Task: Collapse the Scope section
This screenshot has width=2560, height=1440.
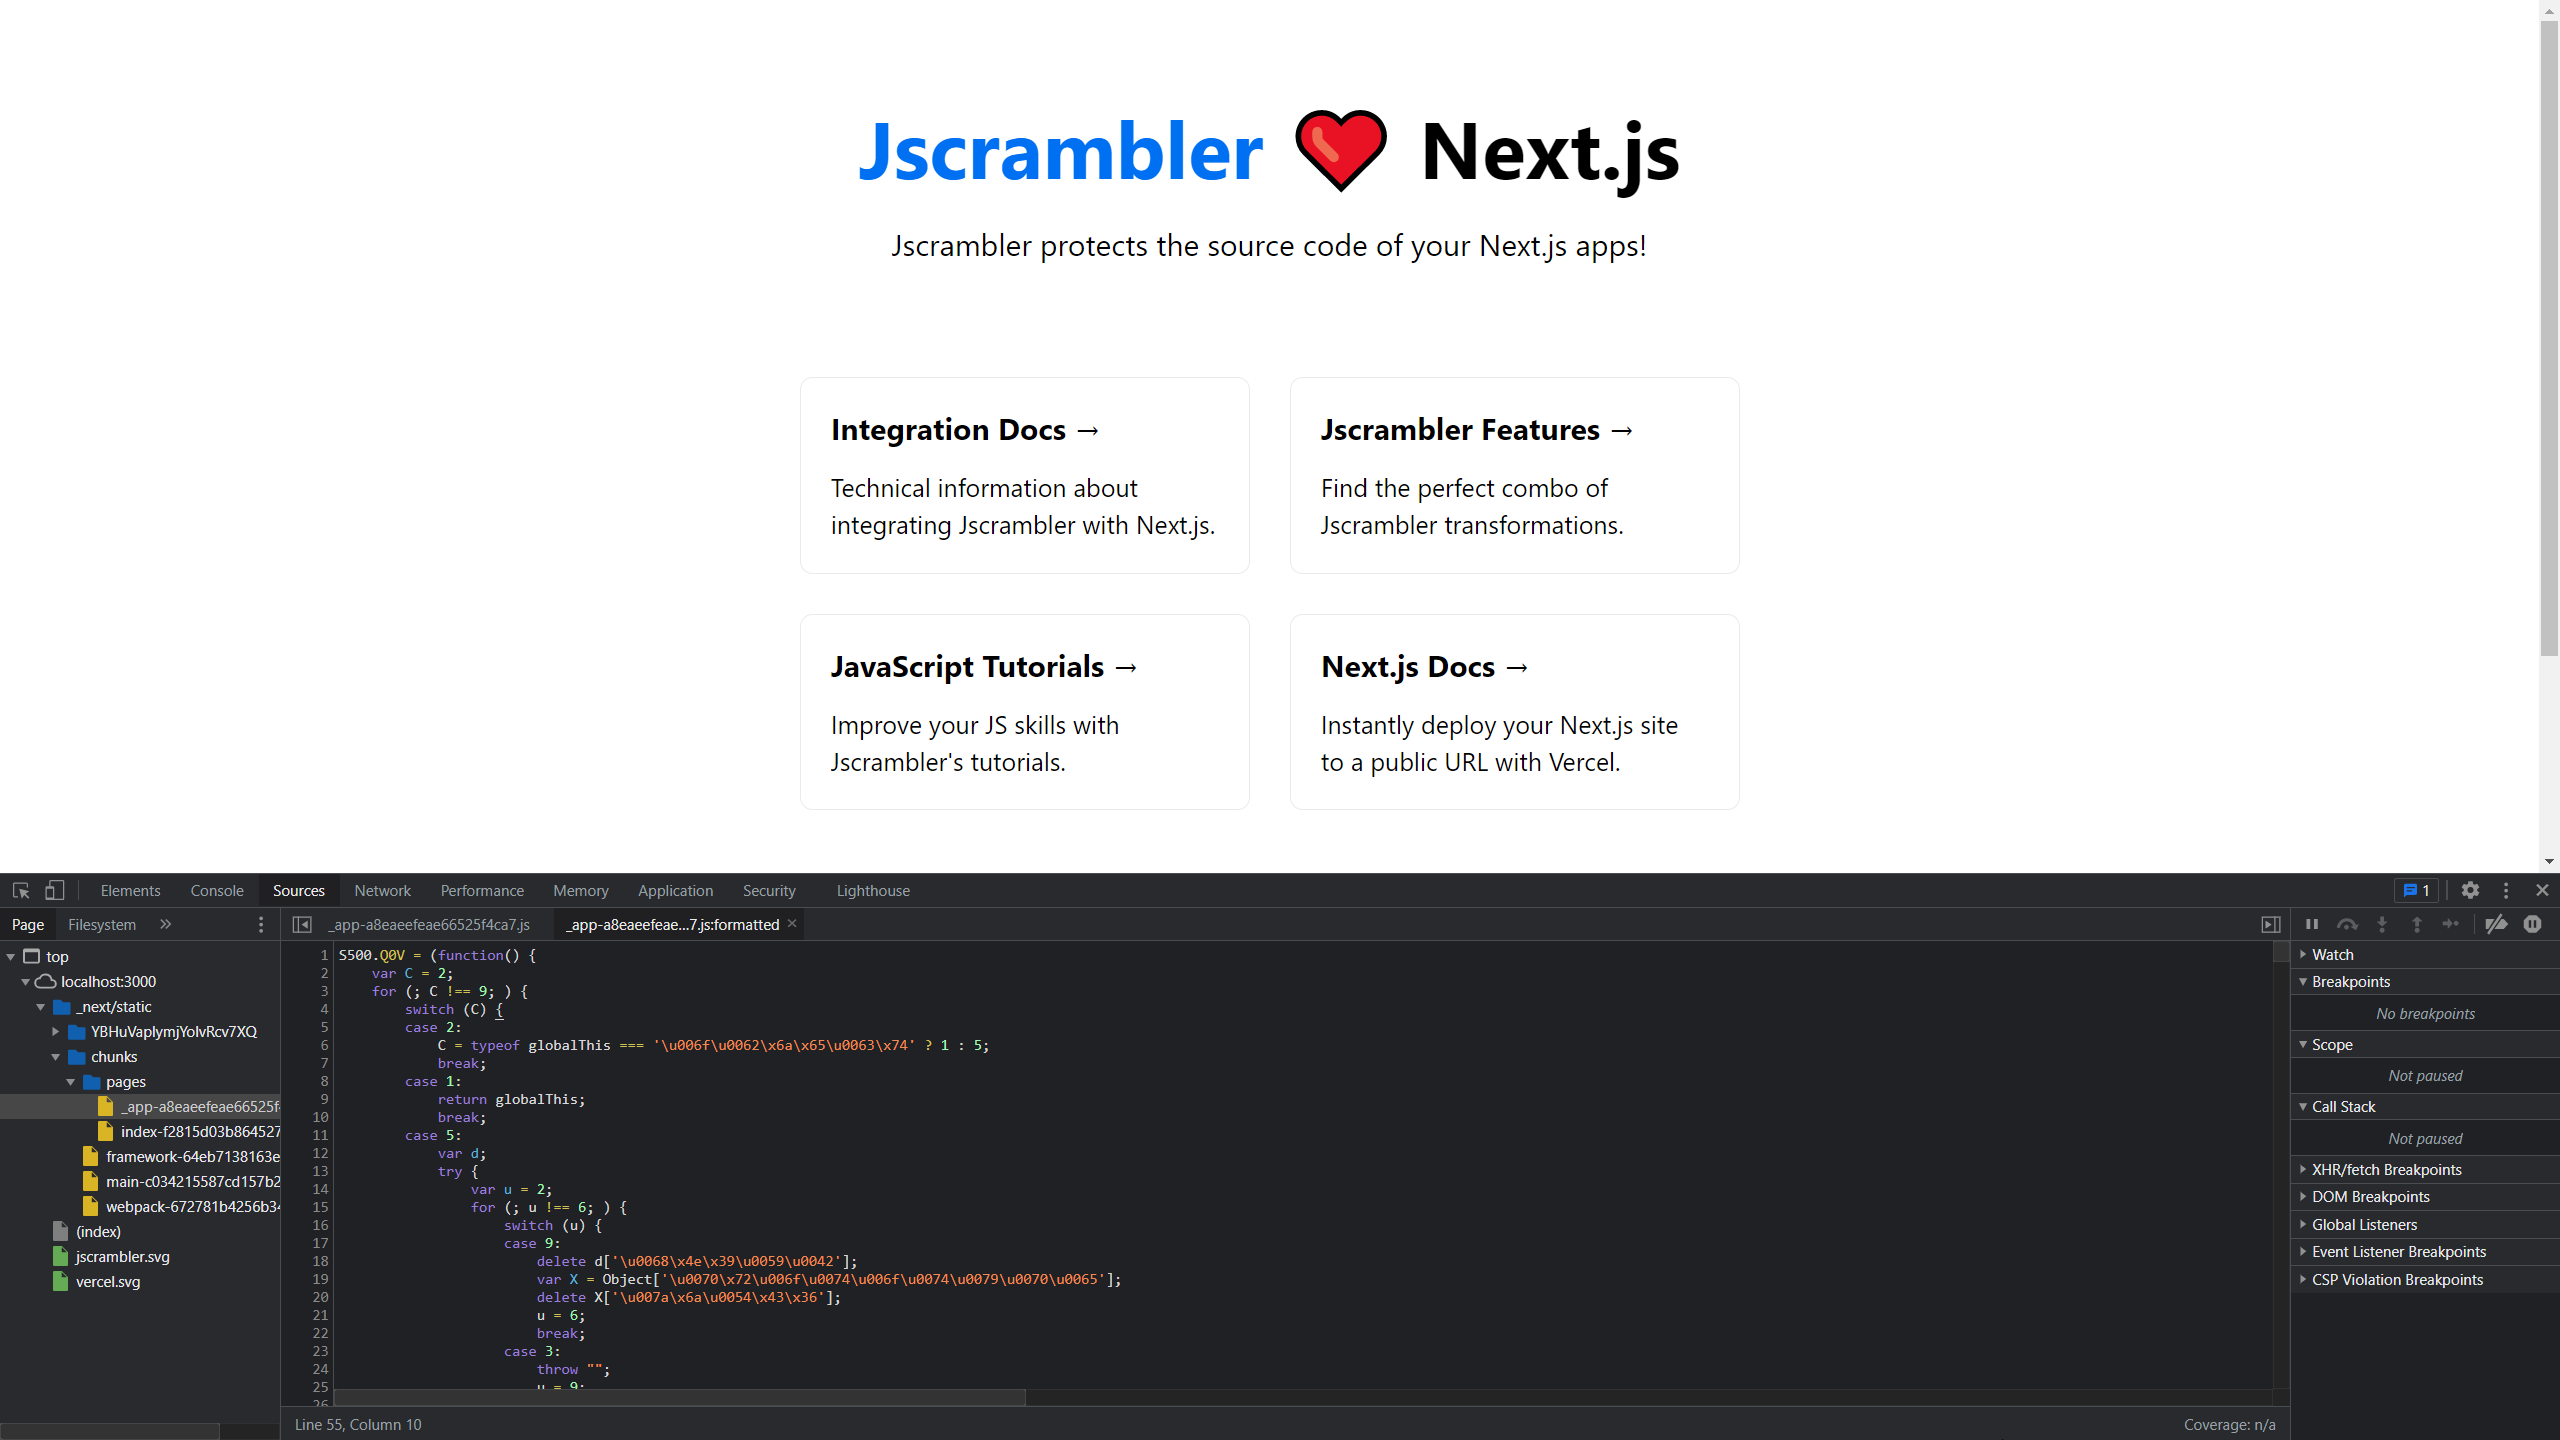Action: (x=2425, y=1044)
